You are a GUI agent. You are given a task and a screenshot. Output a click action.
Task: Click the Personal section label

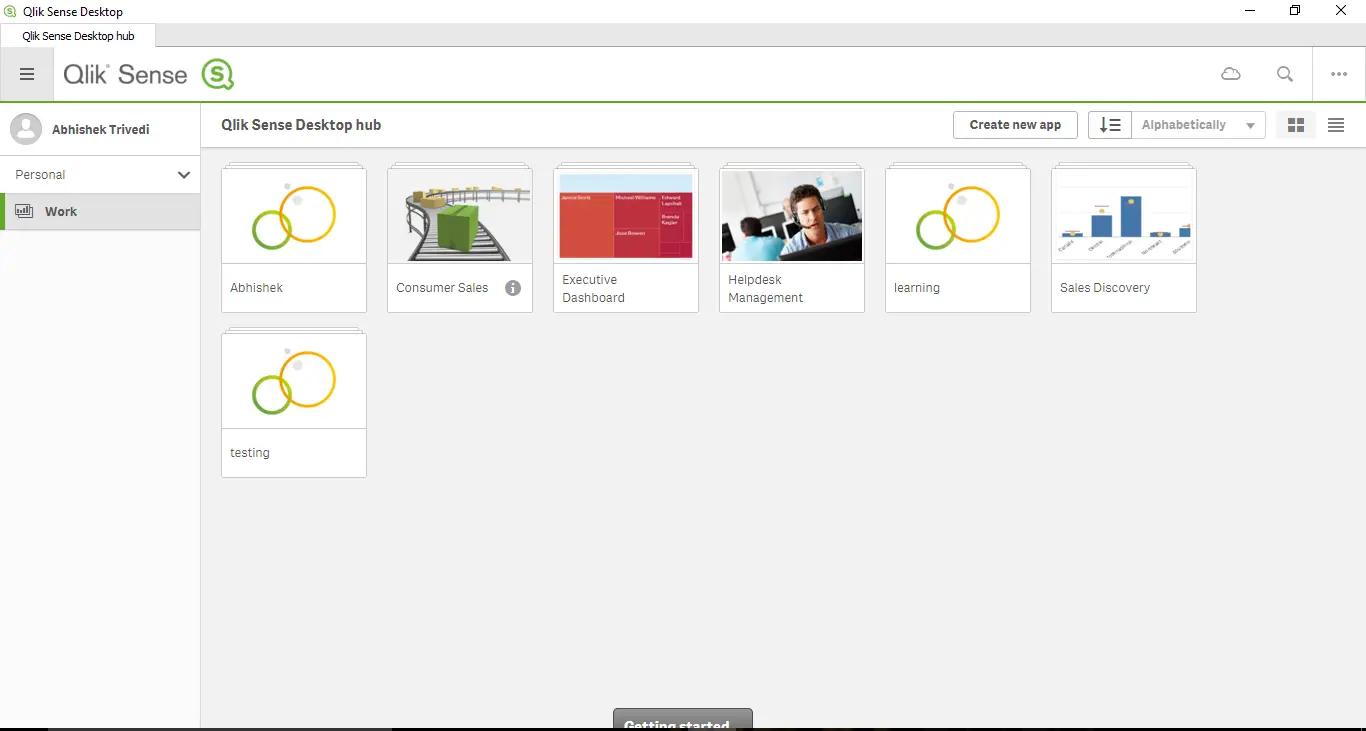[x=40, y=175]
